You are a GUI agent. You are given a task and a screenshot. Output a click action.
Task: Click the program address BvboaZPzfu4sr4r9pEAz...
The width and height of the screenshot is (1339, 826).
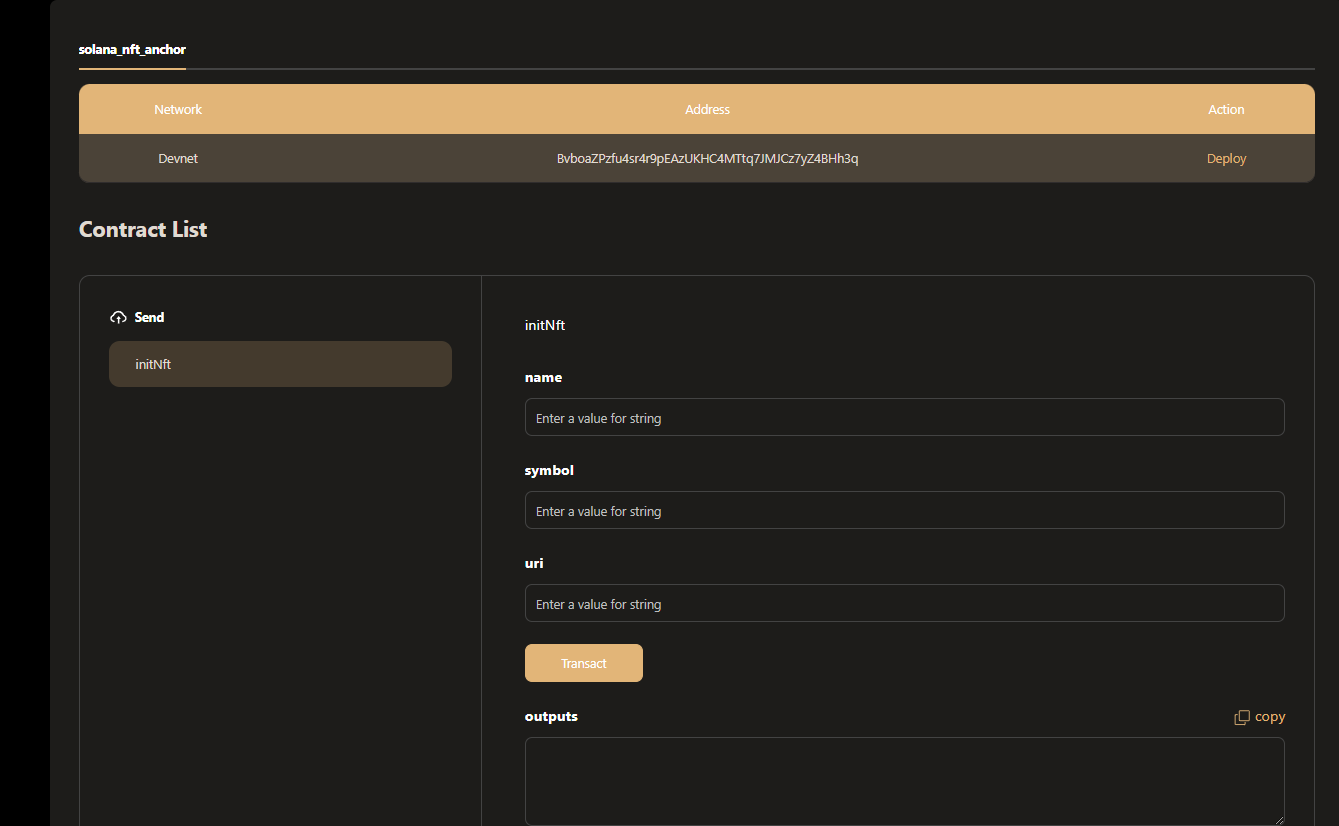pyautogui.click(x=707, y=158)
